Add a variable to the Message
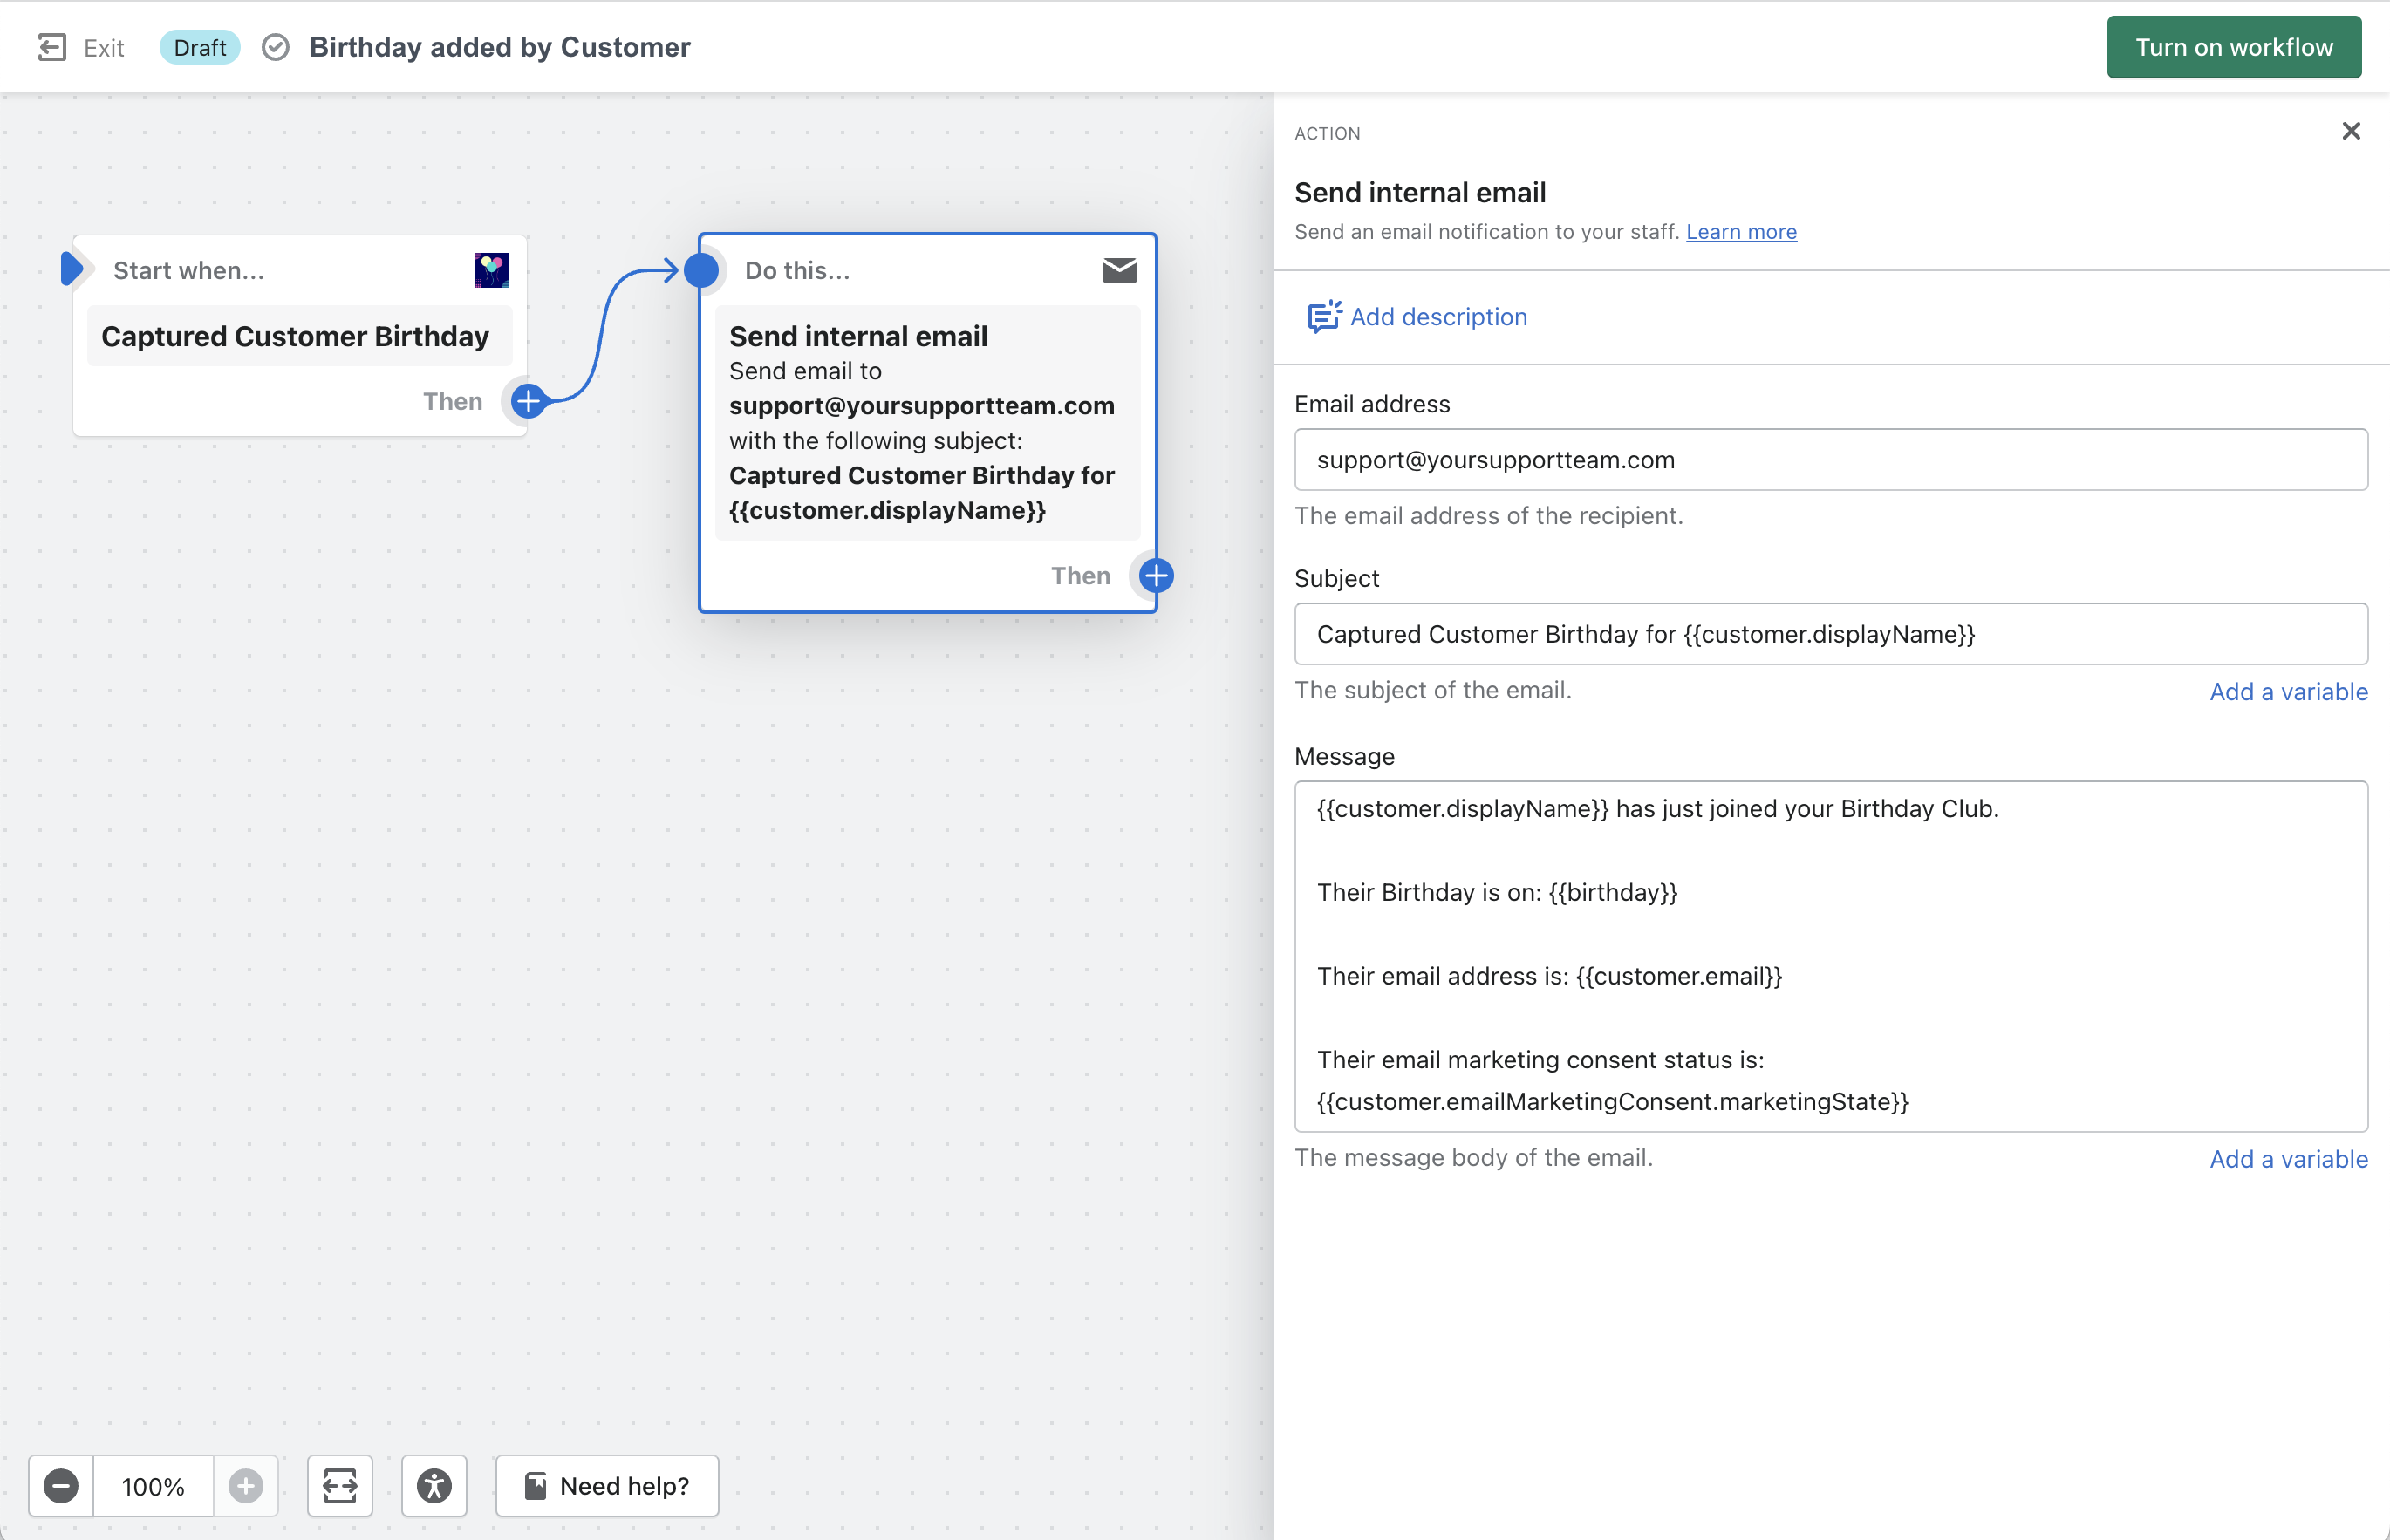Screen dimensions: 2390x1540 [2288, 1158]
